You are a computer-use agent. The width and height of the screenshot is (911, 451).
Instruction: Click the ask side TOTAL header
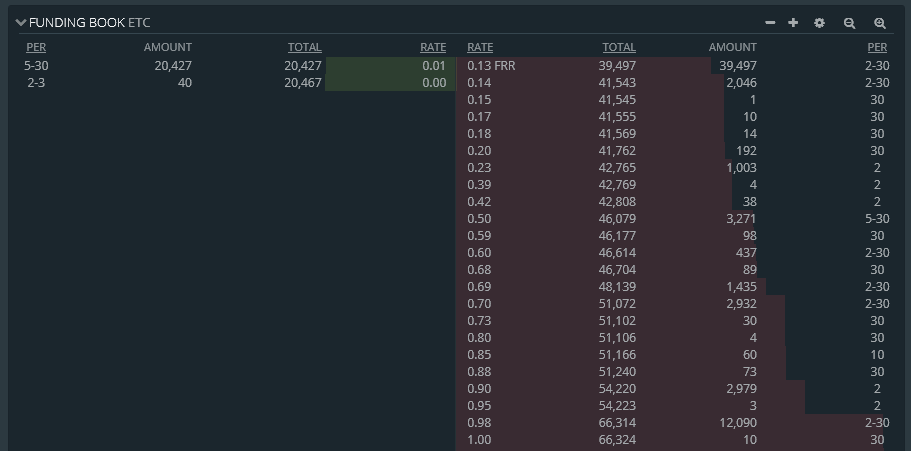coord(619,47)
